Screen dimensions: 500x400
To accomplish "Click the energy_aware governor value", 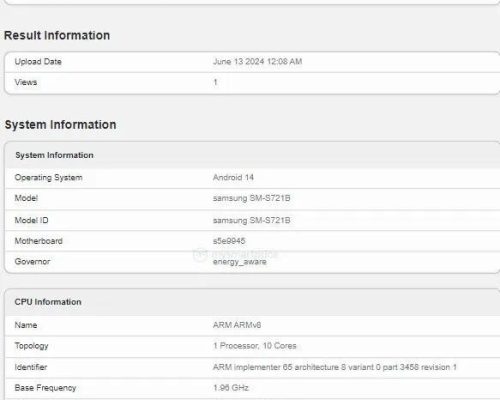I will coord(240,262).
